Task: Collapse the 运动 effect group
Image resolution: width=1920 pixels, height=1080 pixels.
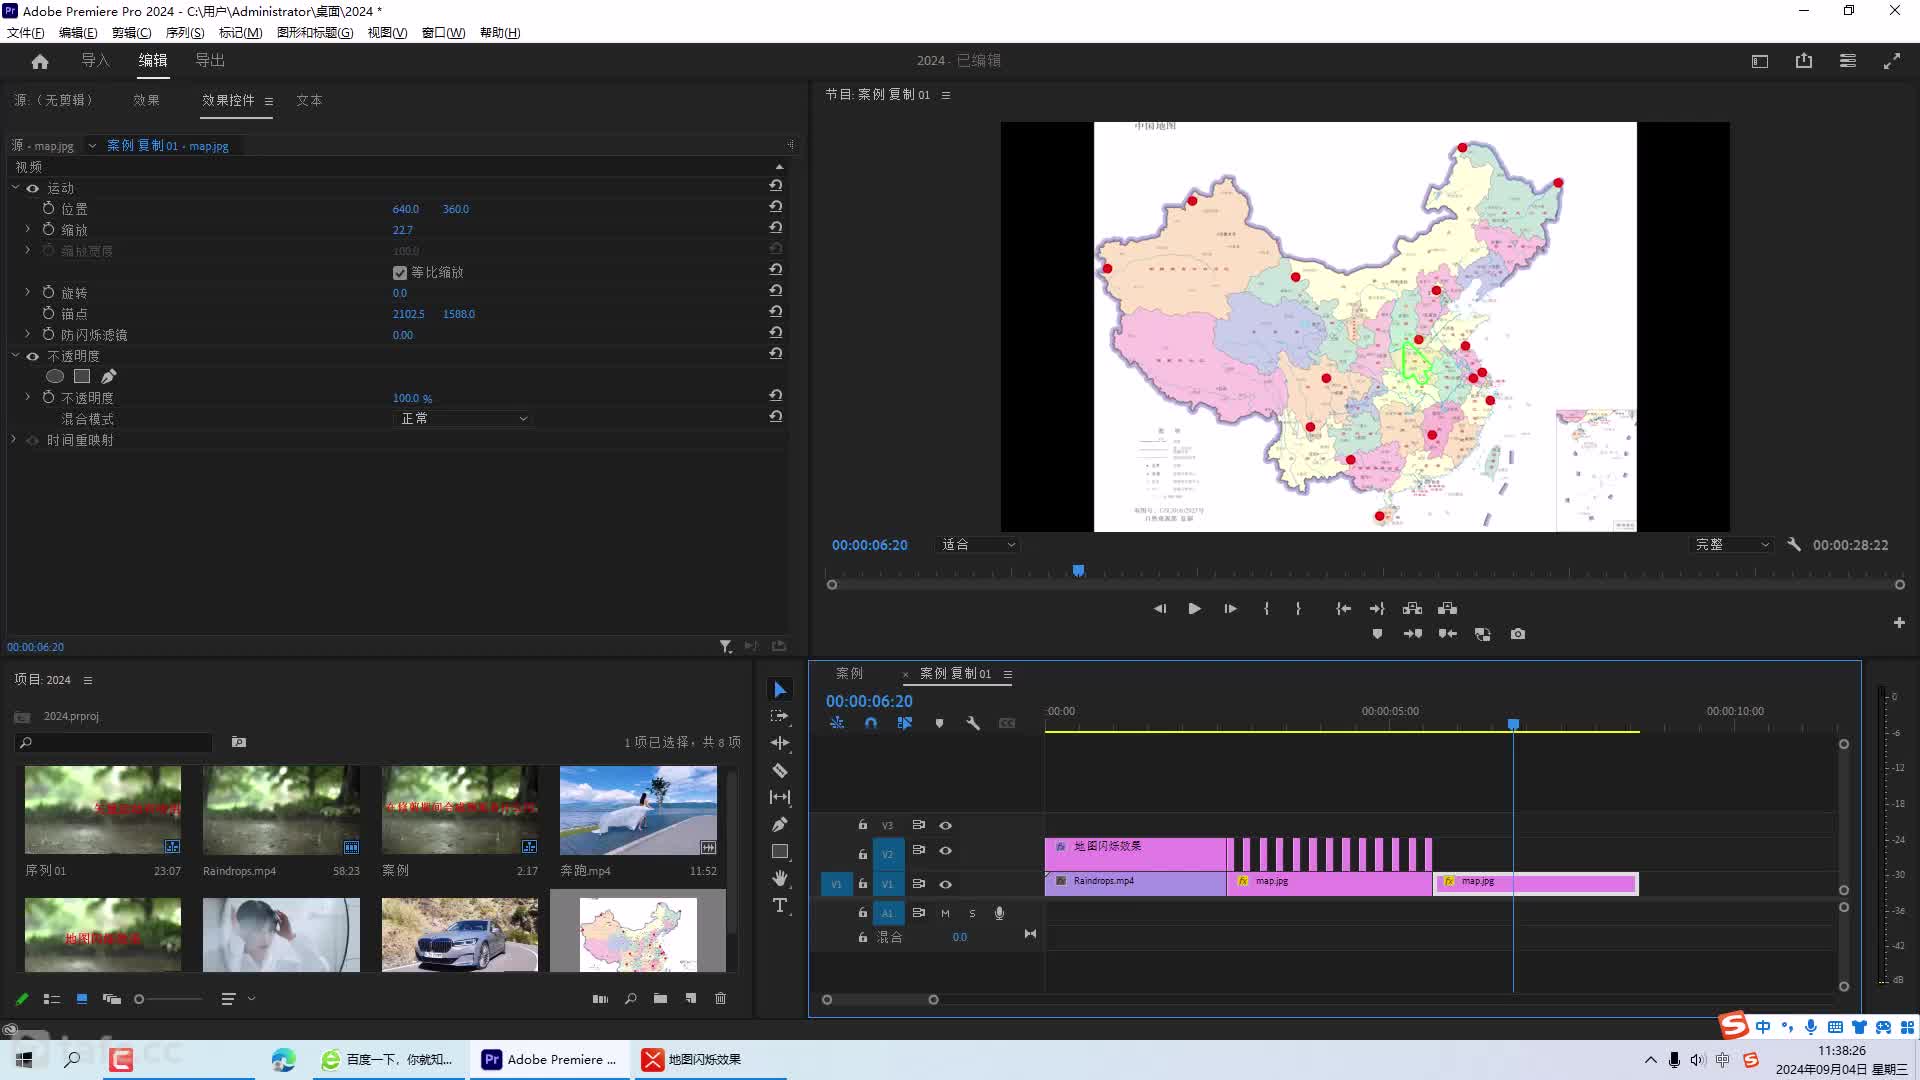Action: click(x=15, y=188)
